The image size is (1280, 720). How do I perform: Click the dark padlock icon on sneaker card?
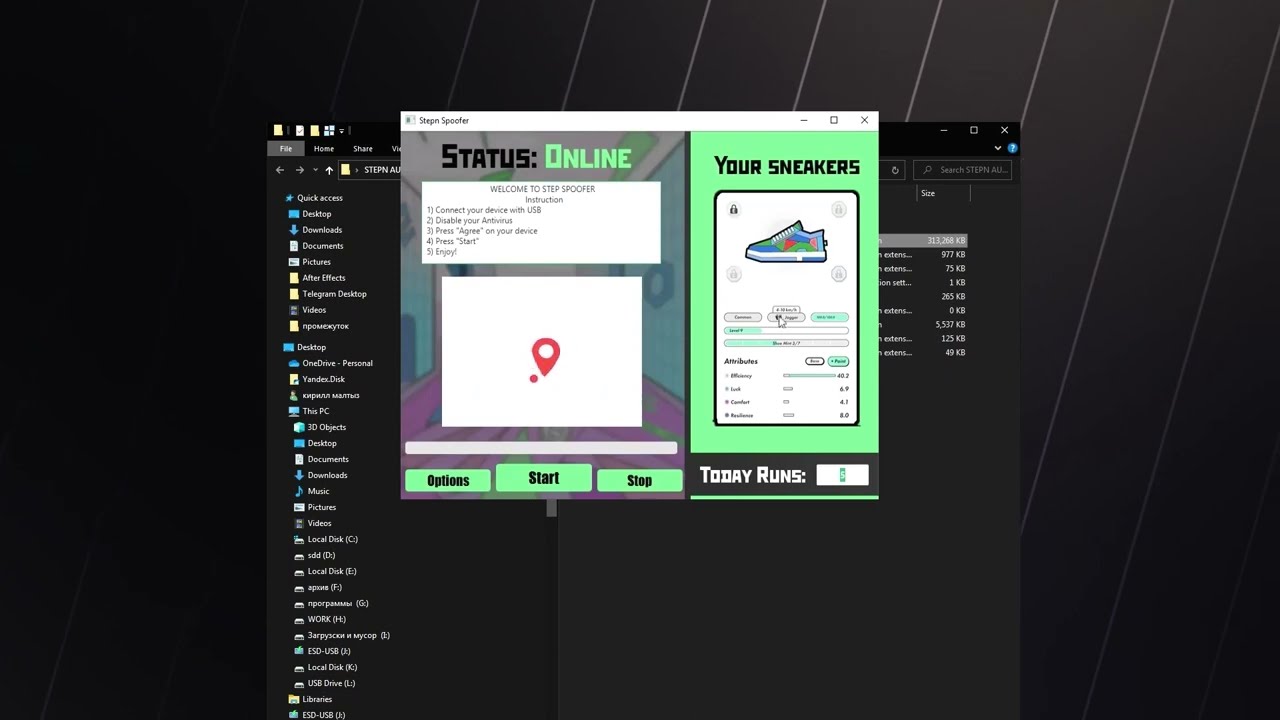pos(734,209)
